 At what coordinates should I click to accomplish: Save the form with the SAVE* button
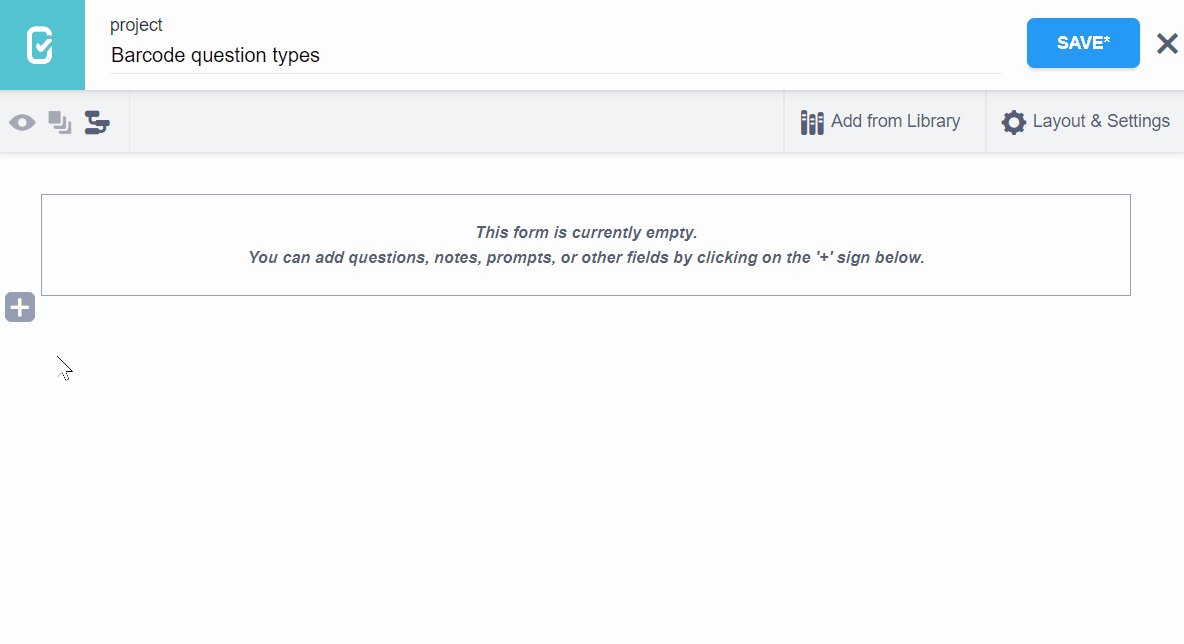coord(1083,43)
